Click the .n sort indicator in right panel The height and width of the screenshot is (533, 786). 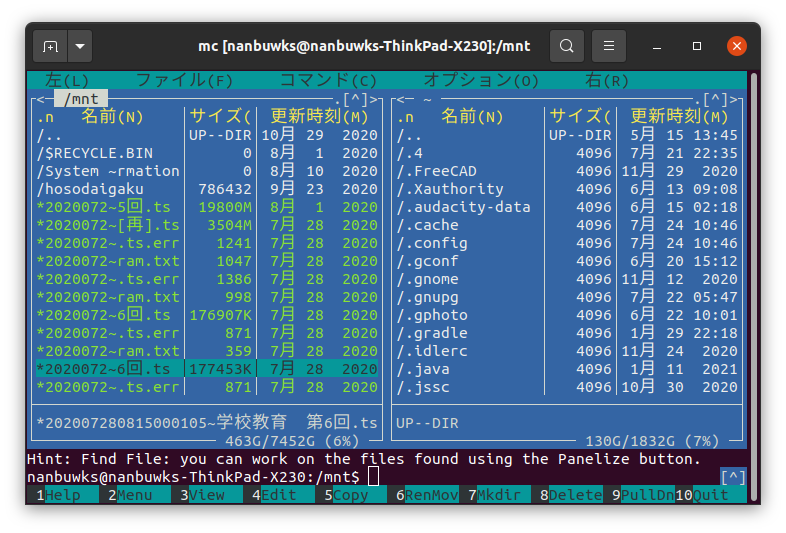405,117
